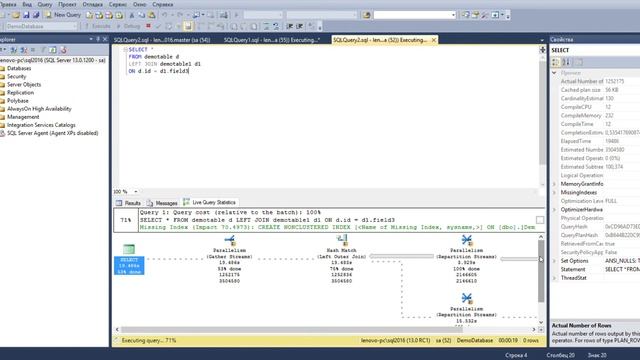Open the Вид menu

coord(27,4)
